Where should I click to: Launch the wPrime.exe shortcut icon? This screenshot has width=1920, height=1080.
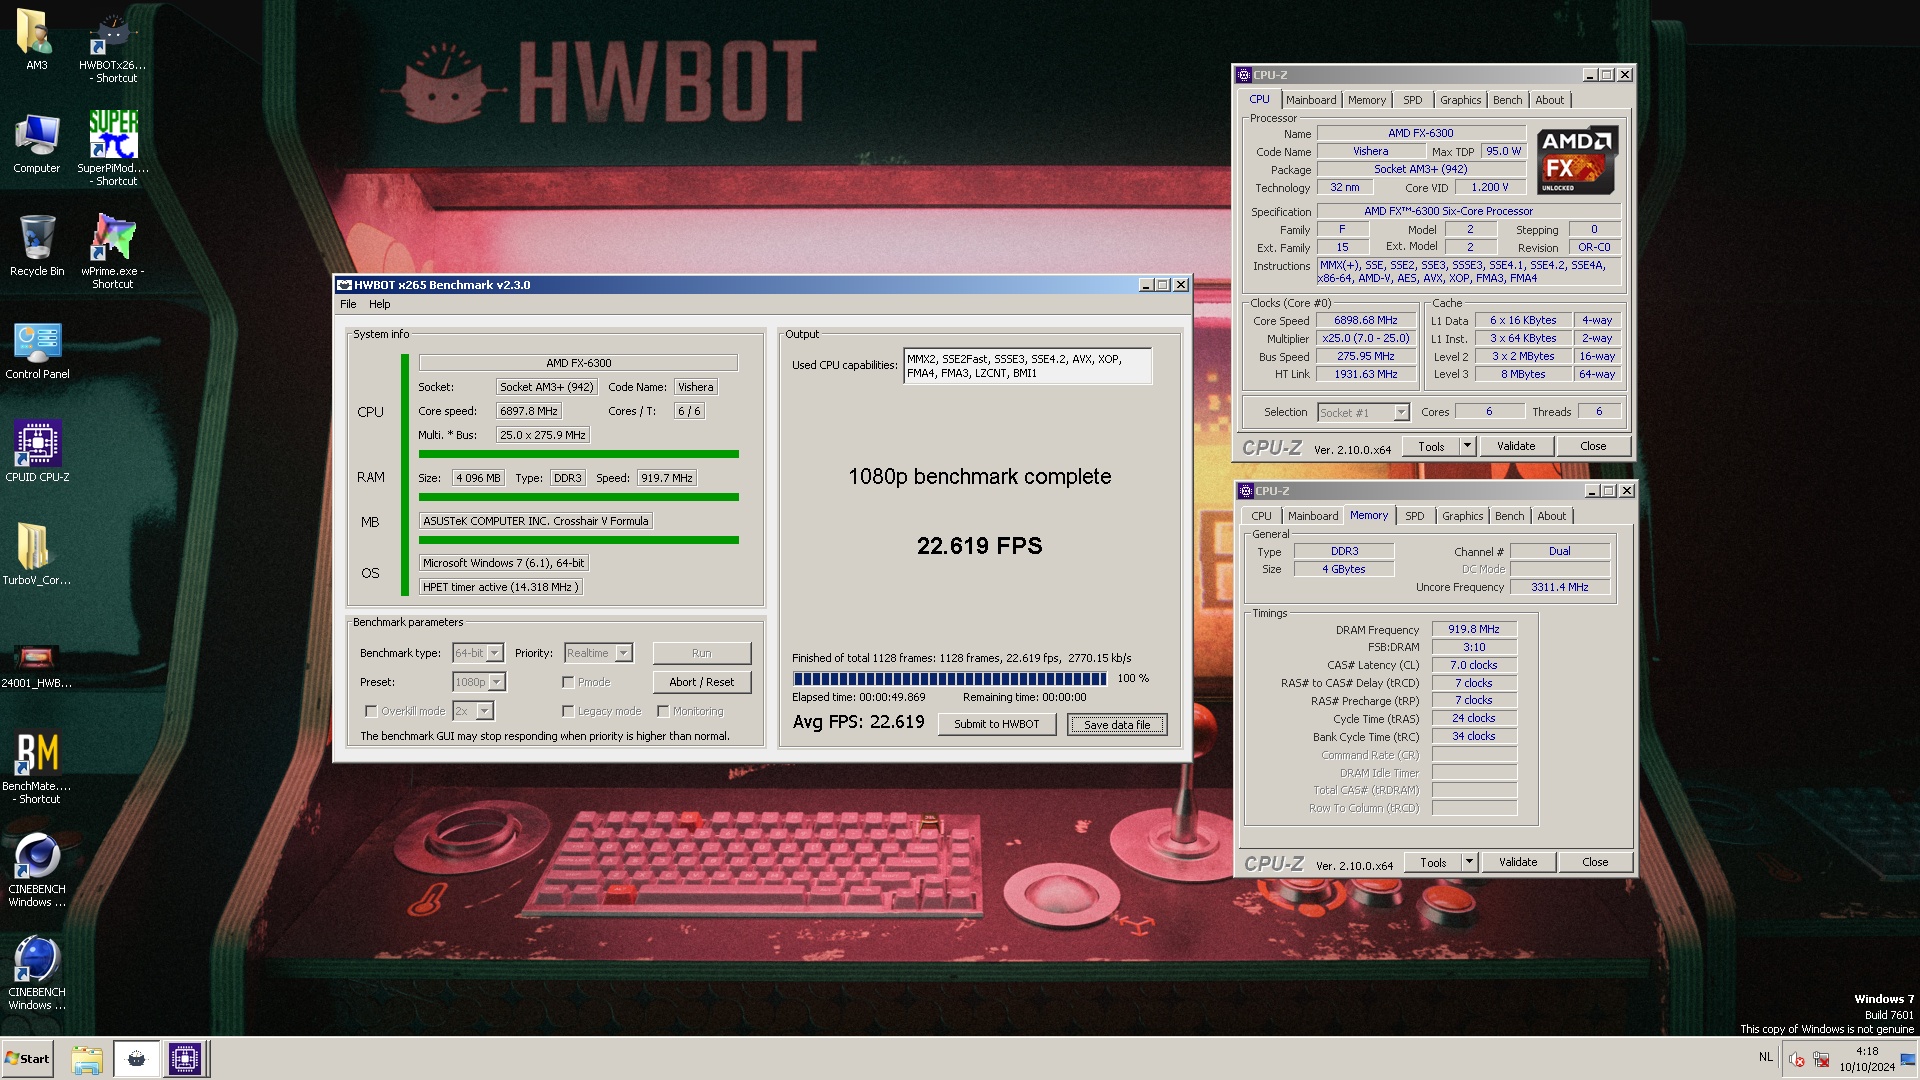coord(113,250)
